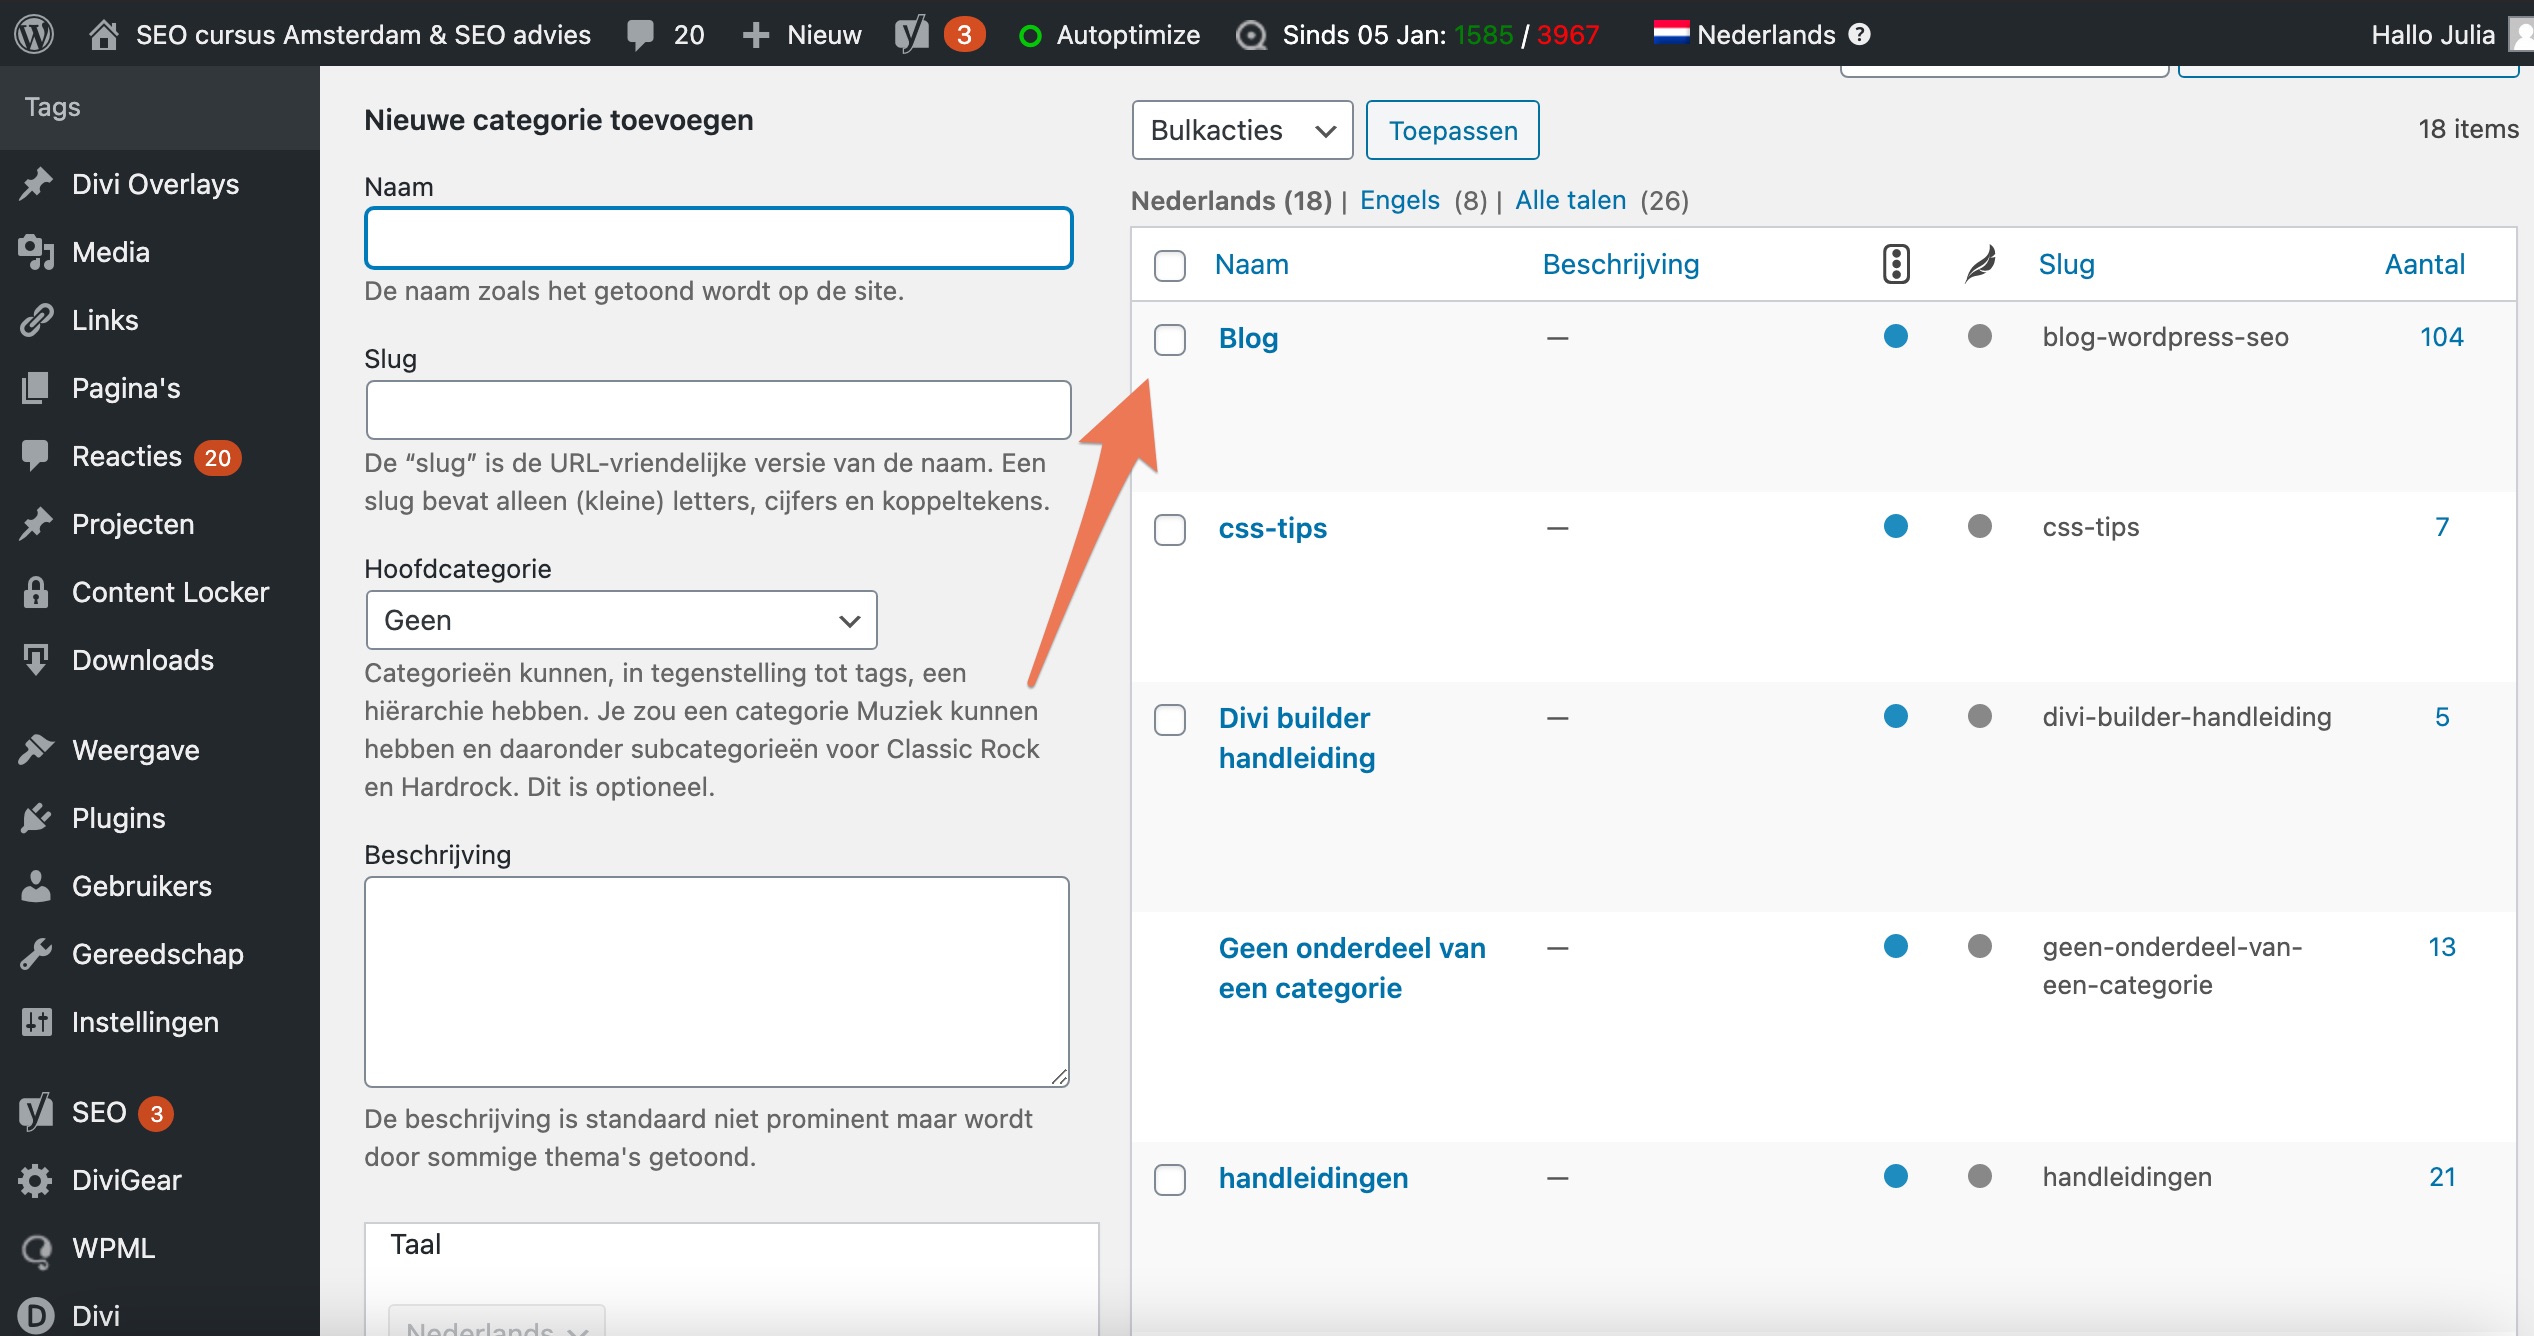Click the Toepassen button

coord(1452,130)
